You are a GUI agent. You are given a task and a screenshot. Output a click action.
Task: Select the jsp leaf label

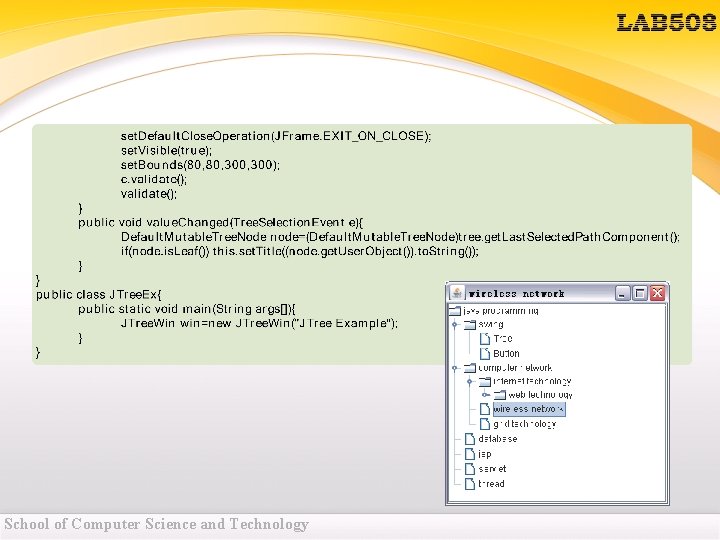[485, 454]
